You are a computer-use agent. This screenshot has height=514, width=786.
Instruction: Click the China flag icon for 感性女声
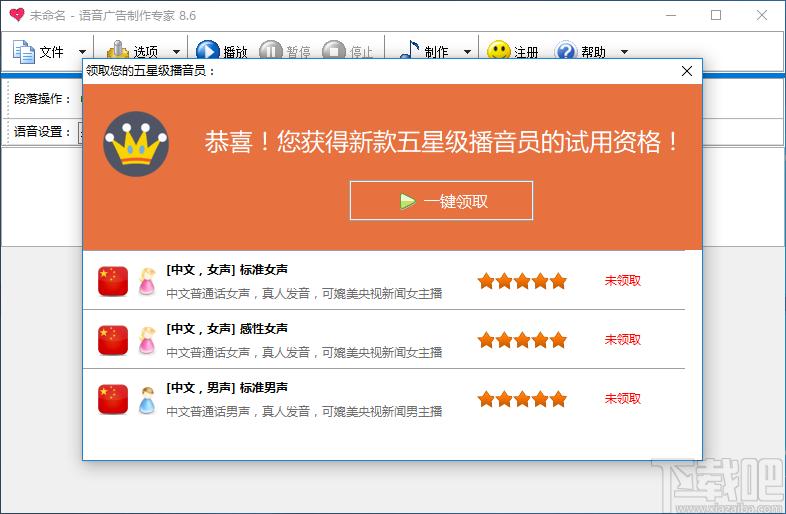113,340
